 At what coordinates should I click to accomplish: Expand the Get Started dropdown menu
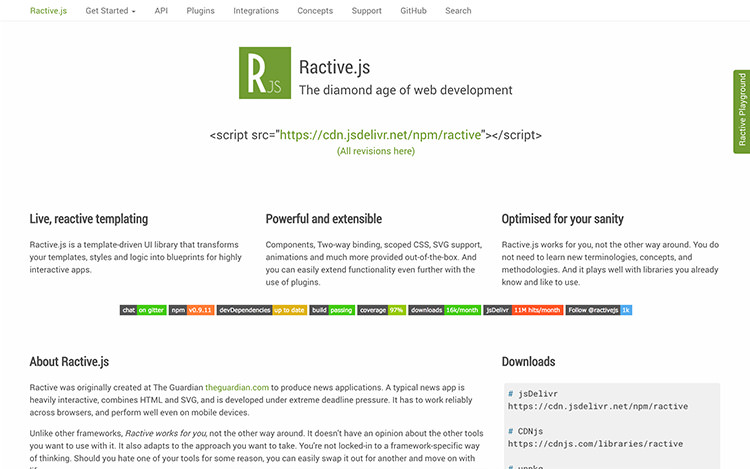[x=110, y=11]
